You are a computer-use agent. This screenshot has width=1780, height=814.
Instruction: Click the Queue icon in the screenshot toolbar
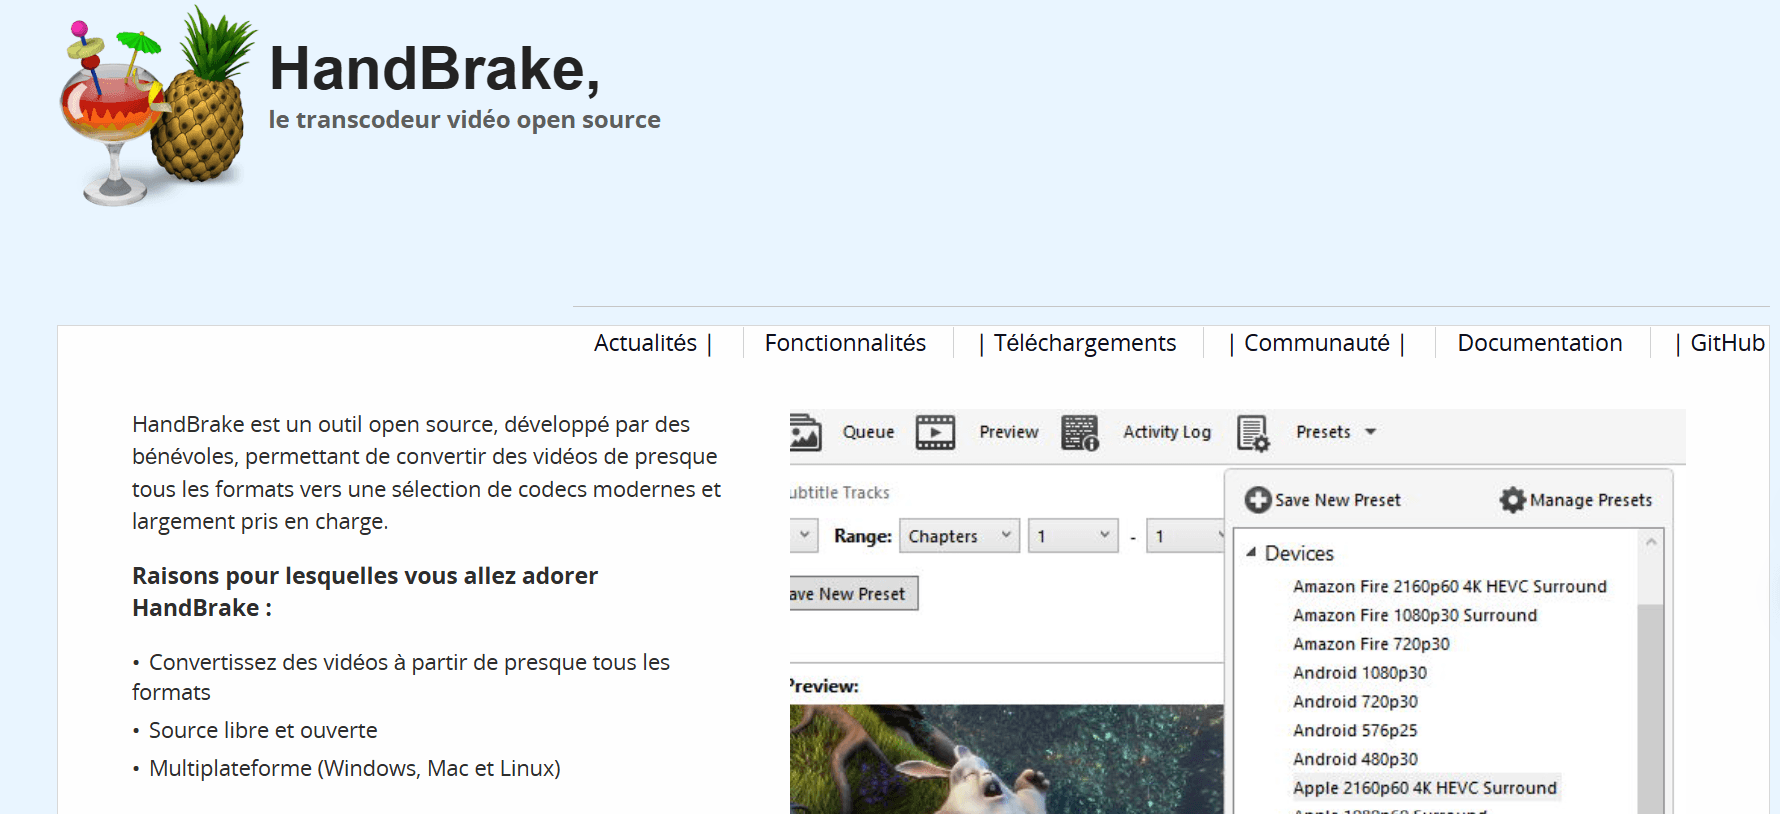(805, 432)
